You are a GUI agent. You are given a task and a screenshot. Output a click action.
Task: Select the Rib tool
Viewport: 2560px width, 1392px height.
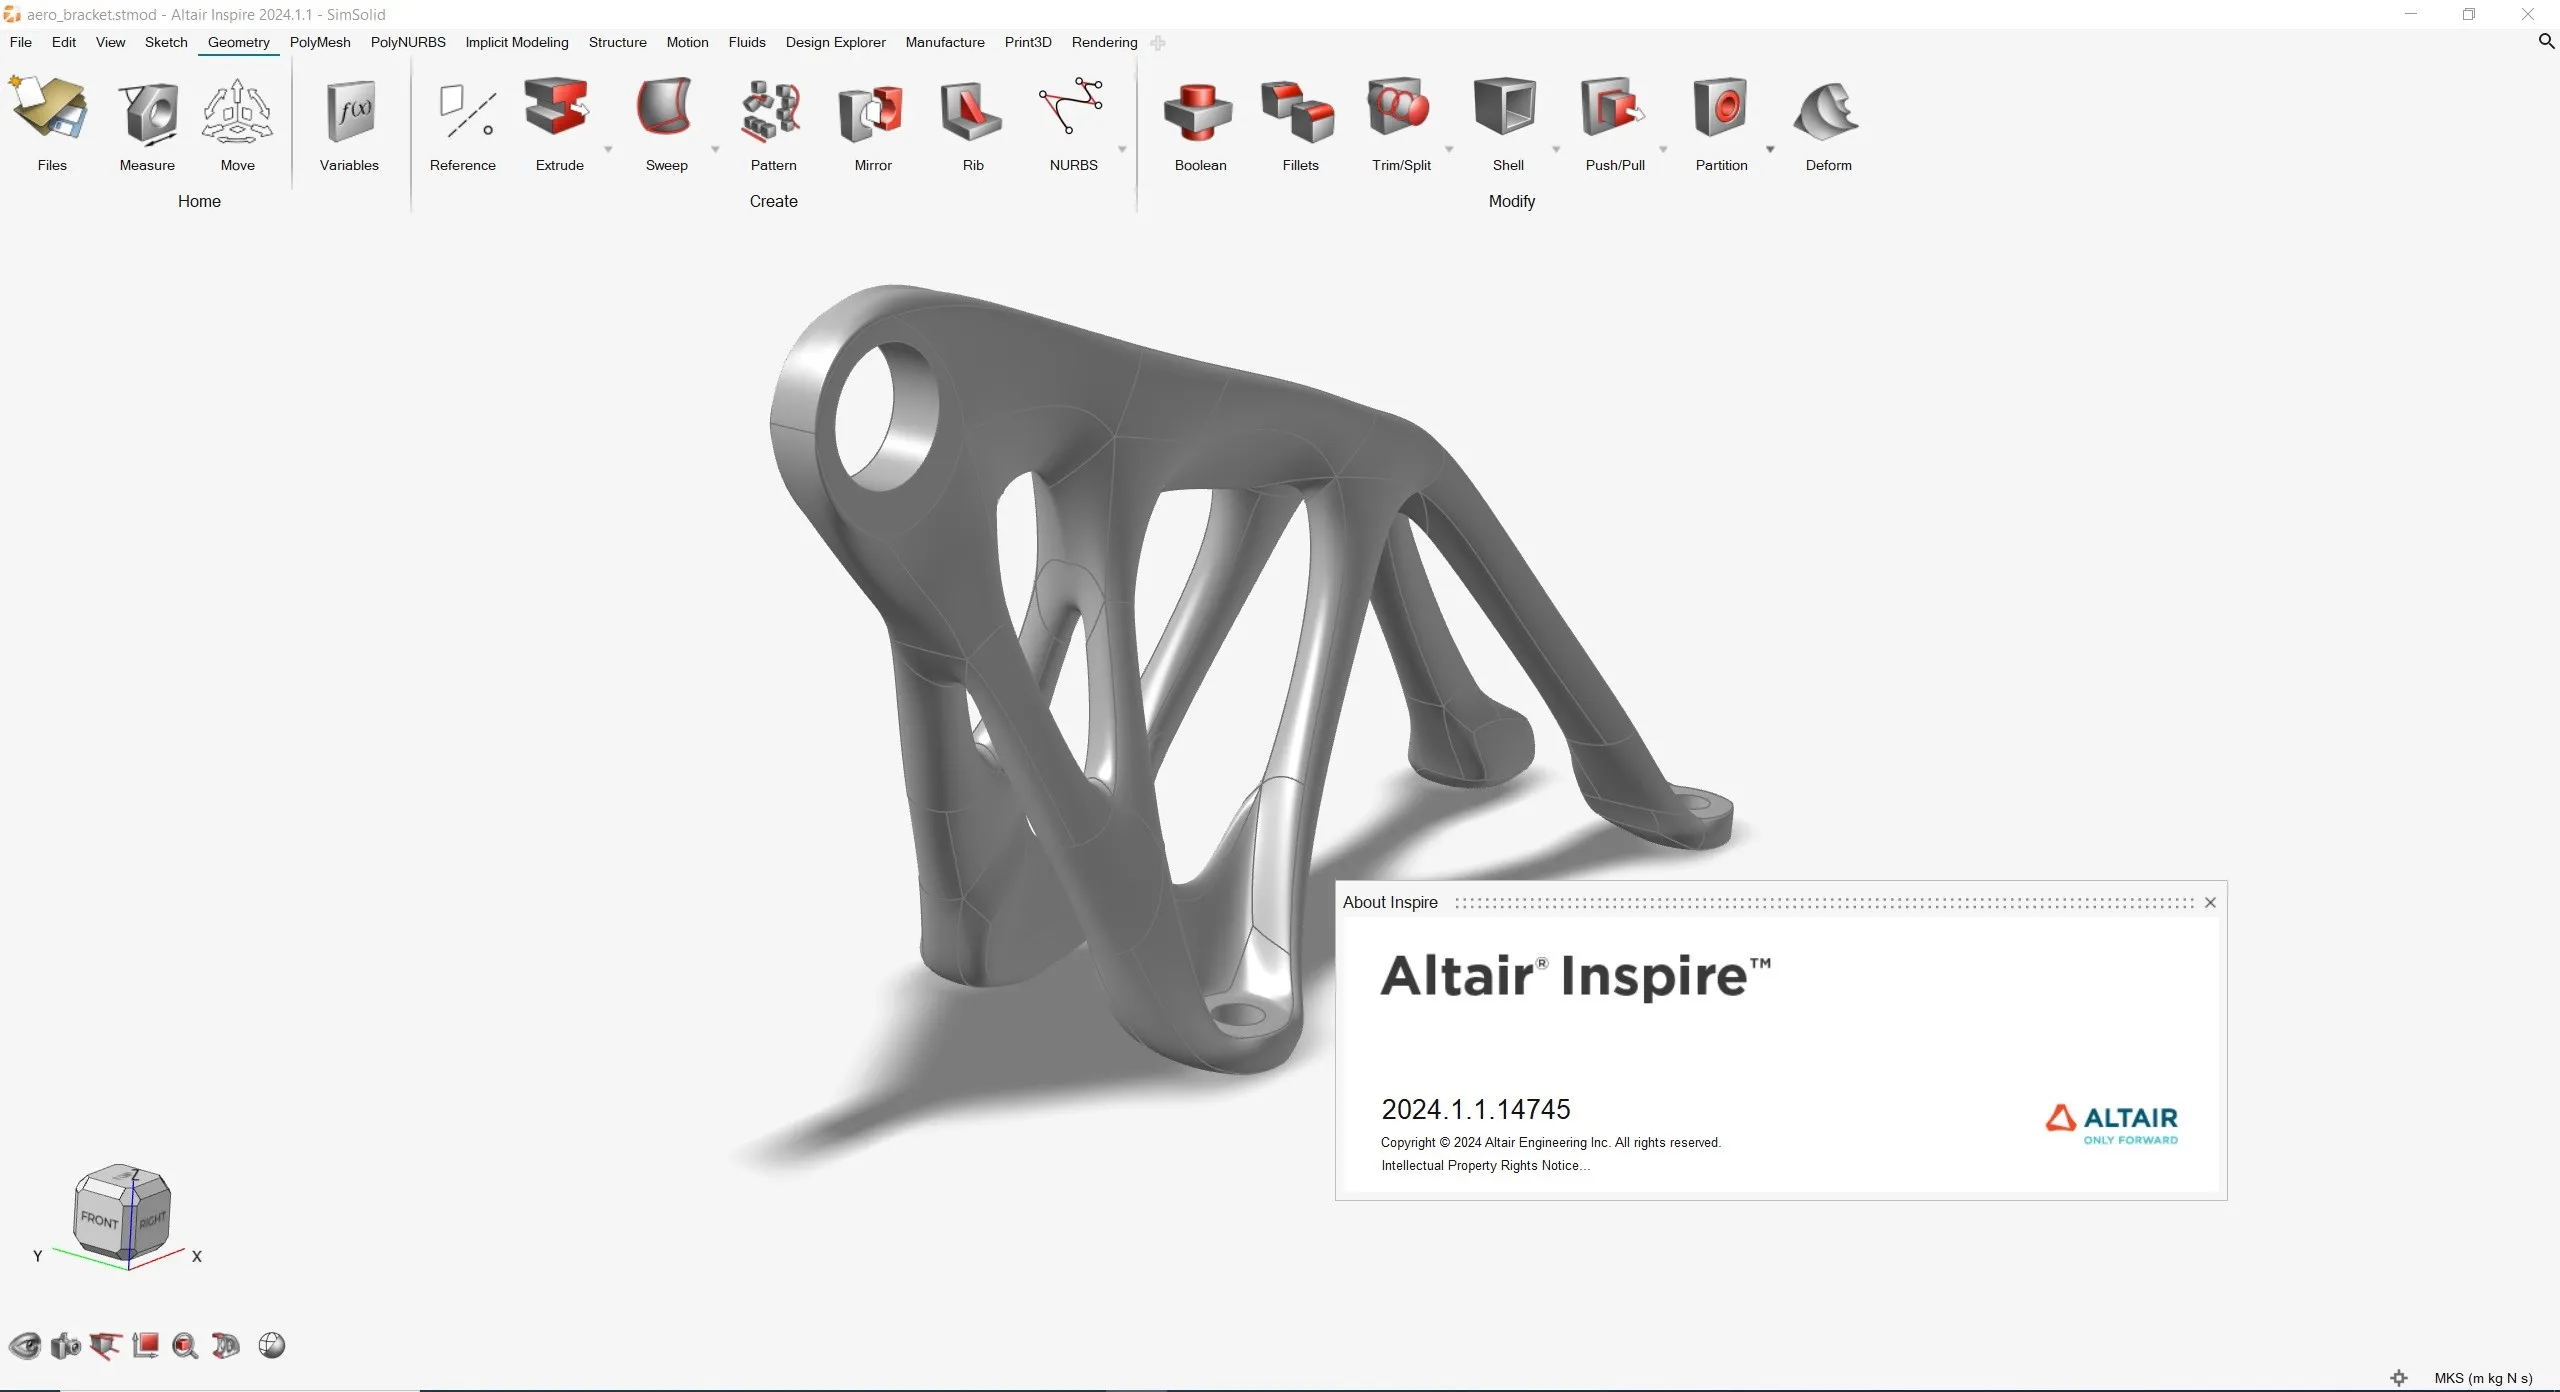point(971,110)
